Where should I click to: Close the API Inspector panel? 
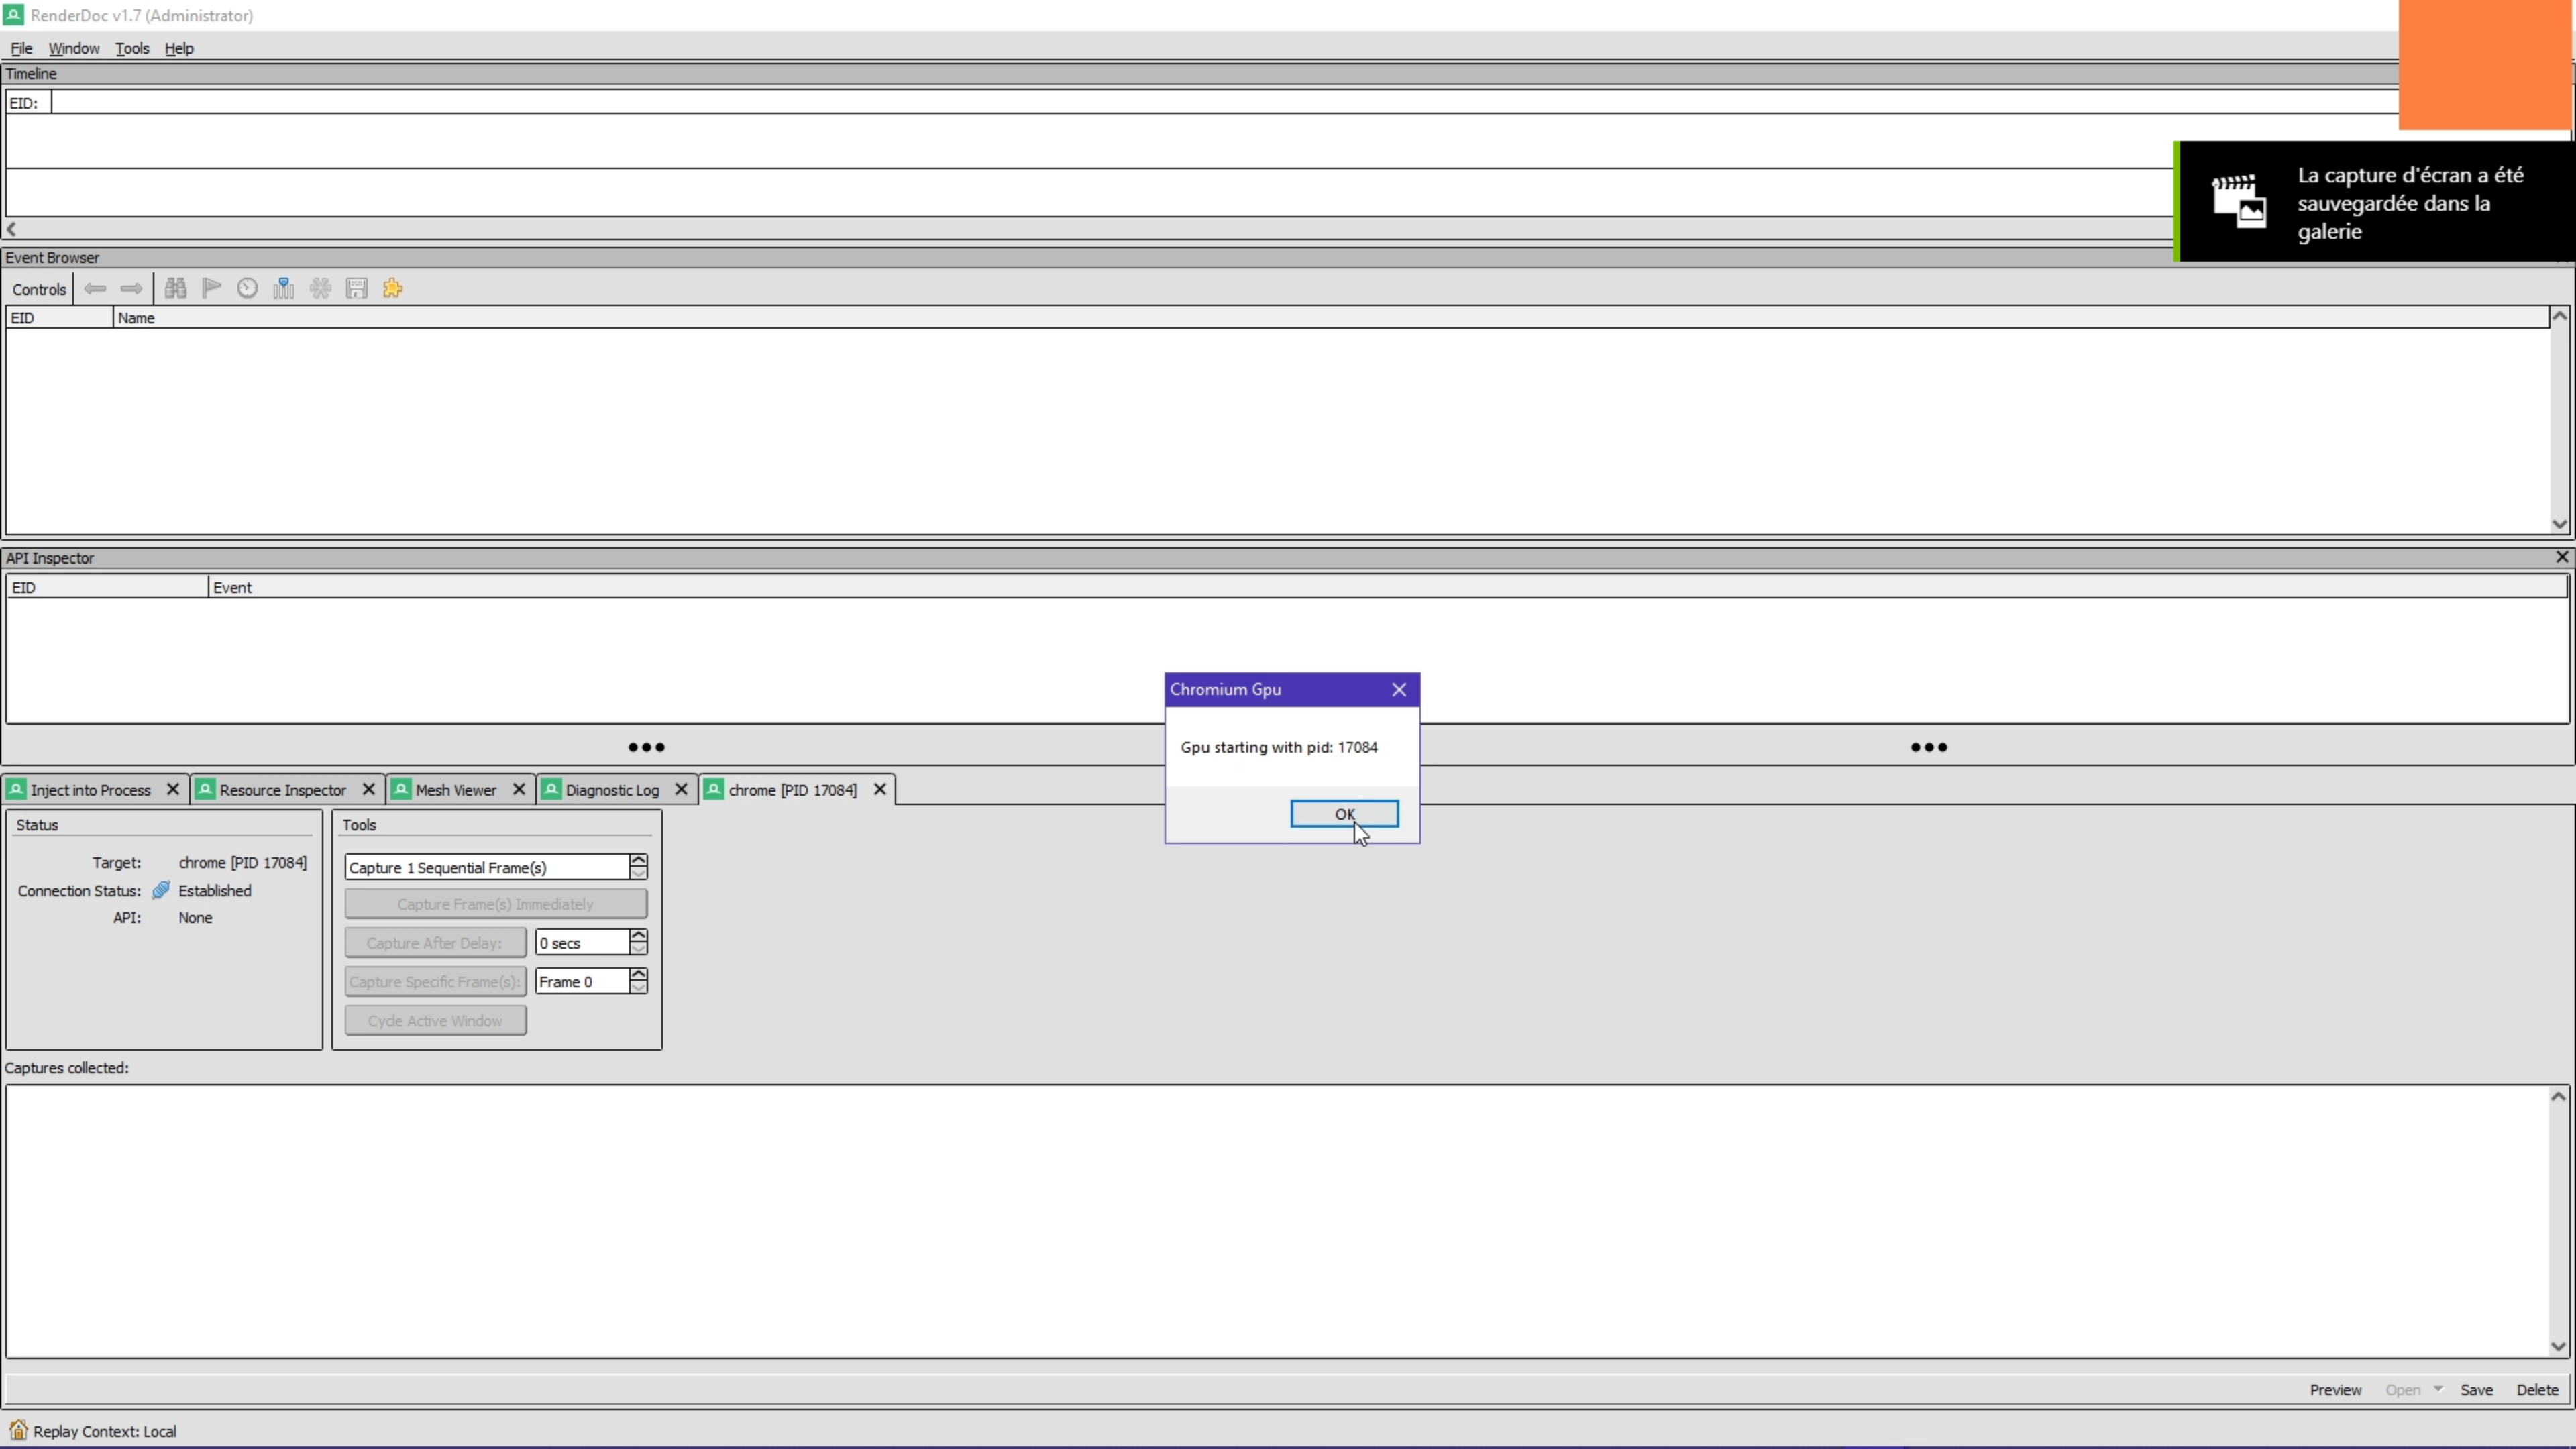(2562, 557)
